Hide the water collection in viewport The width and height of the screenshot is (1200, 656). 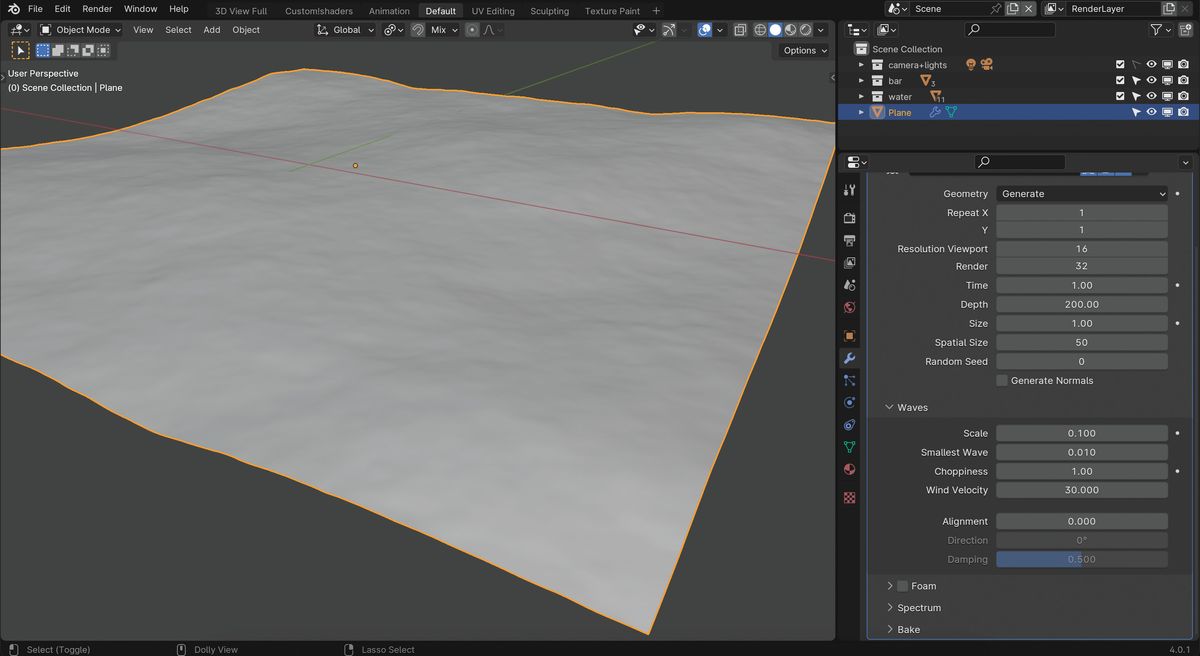1152,96
